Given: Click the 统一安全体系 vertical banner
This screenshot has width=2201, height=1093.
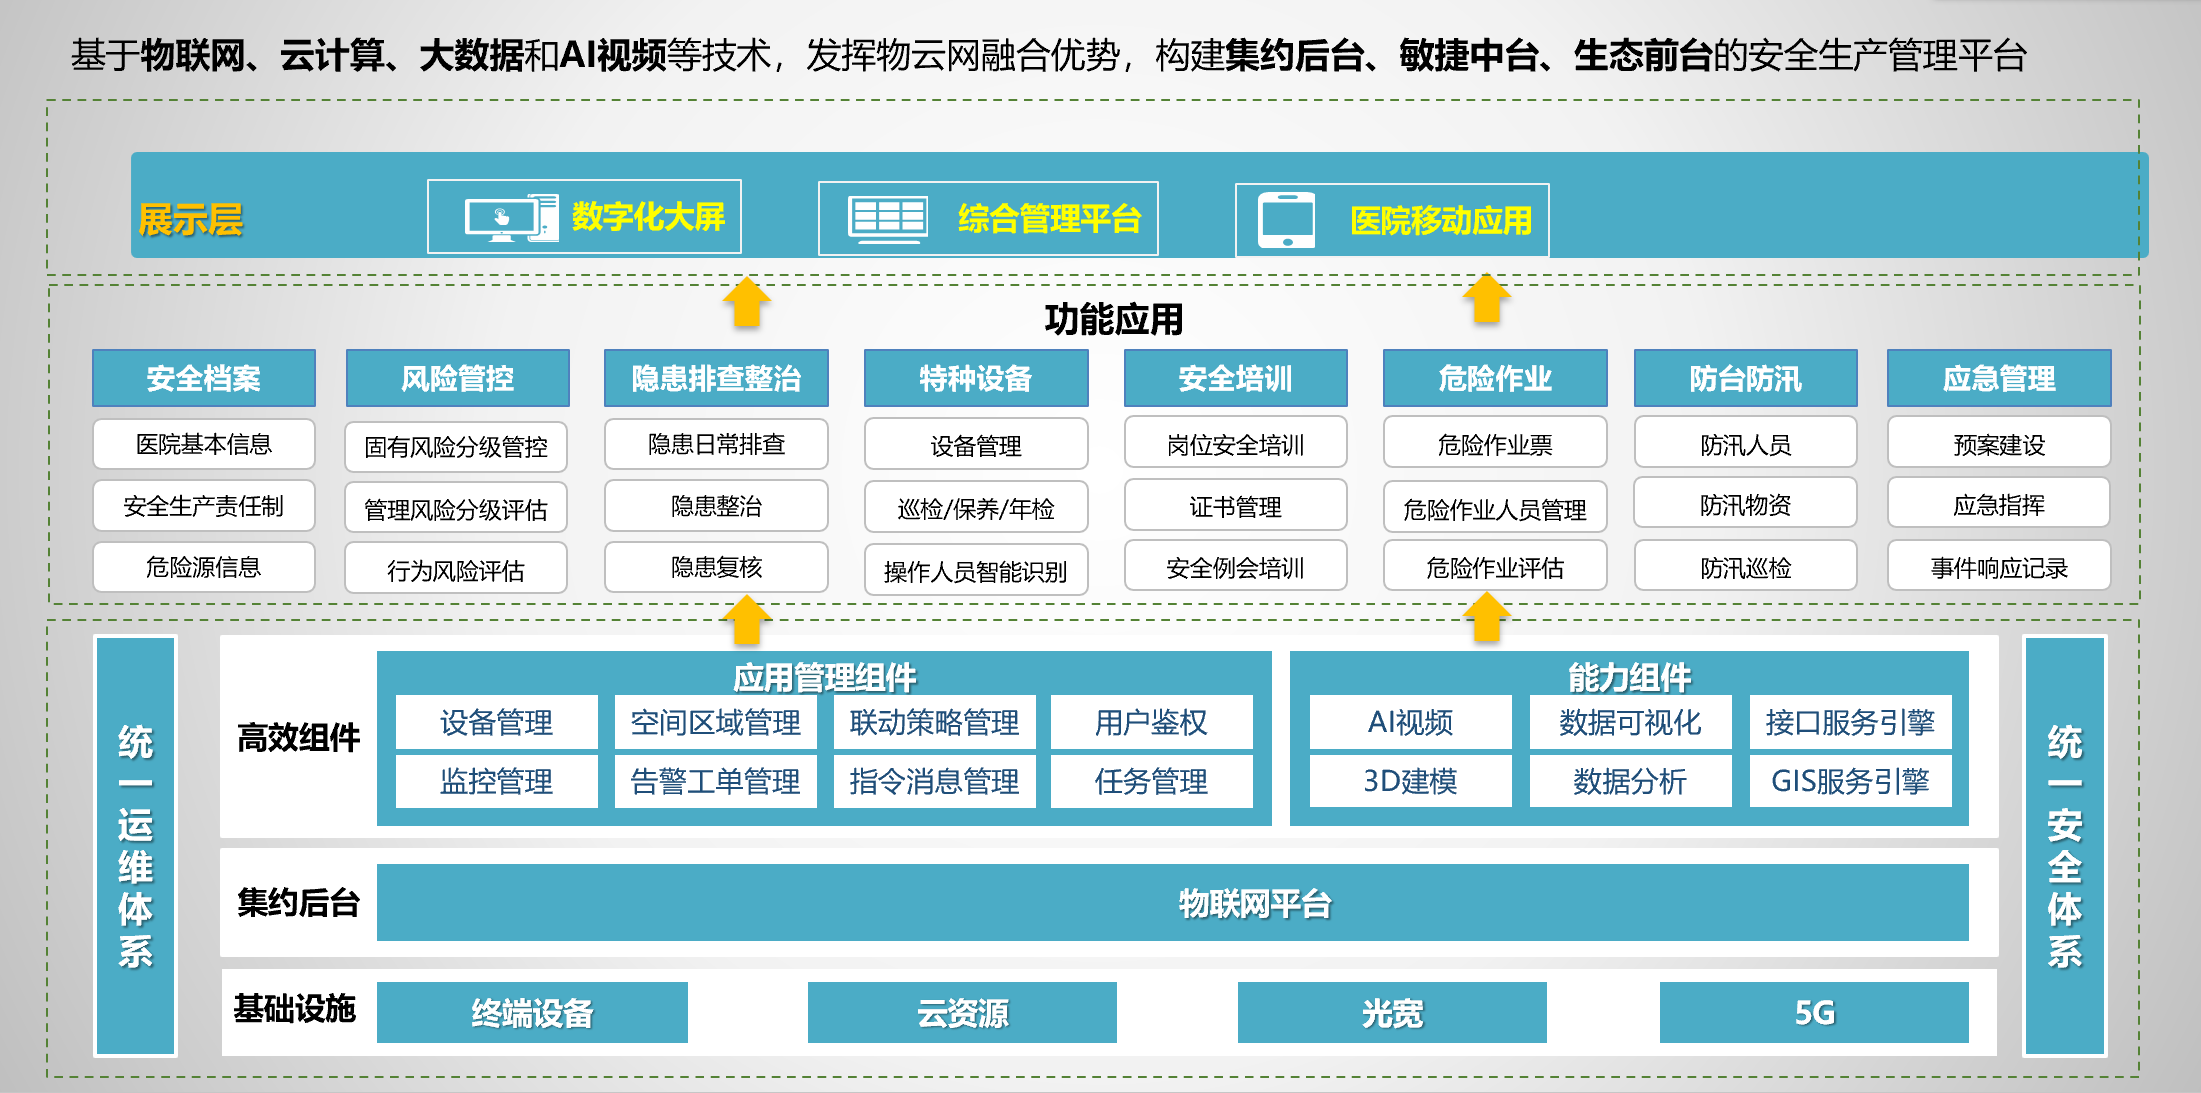Looking at the screenshot, I should (x=2064, y=845).
